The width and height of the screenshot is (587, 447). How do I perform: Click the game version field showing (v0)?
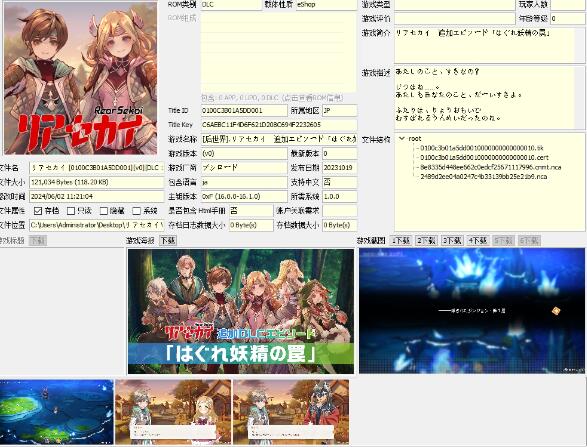tap(244, 153)
